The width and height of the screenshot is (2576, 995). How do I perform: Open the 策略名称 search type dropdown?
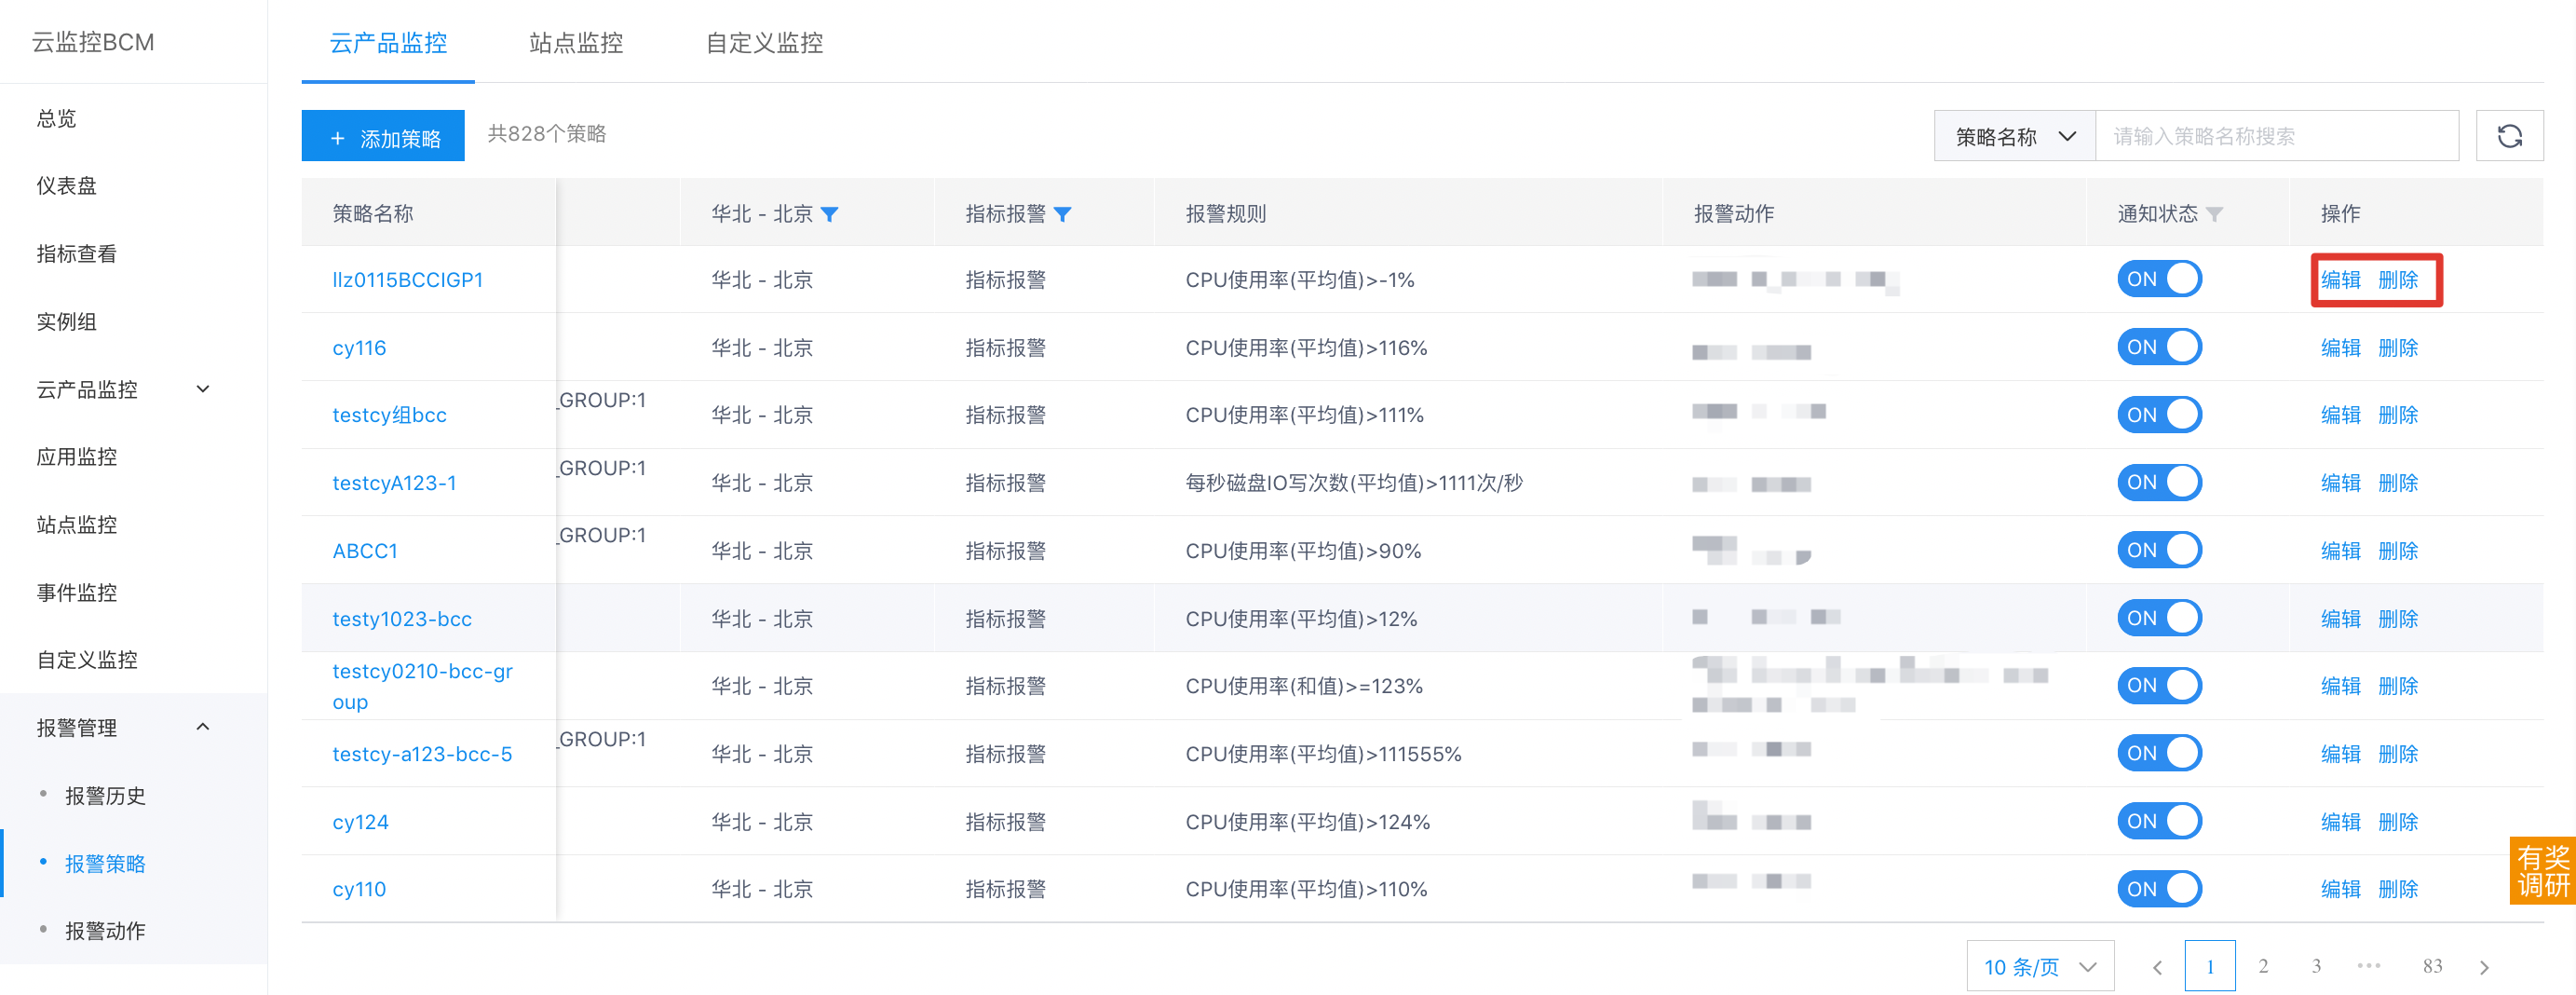pyautogui.click(x=2014, y=136)
